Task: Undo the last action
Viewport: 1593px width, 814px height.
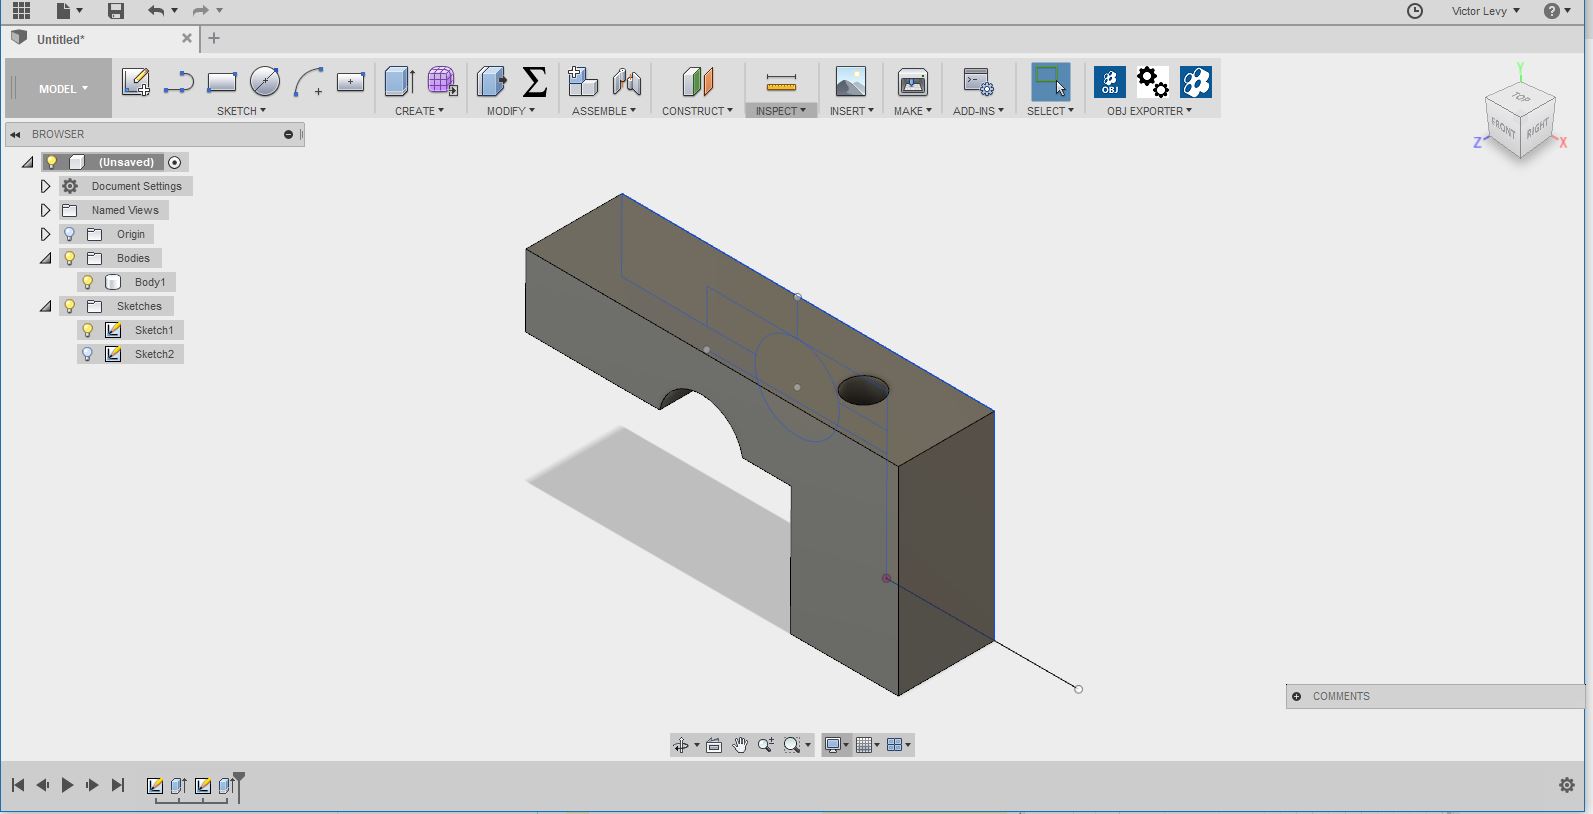Action: (156, 11)
